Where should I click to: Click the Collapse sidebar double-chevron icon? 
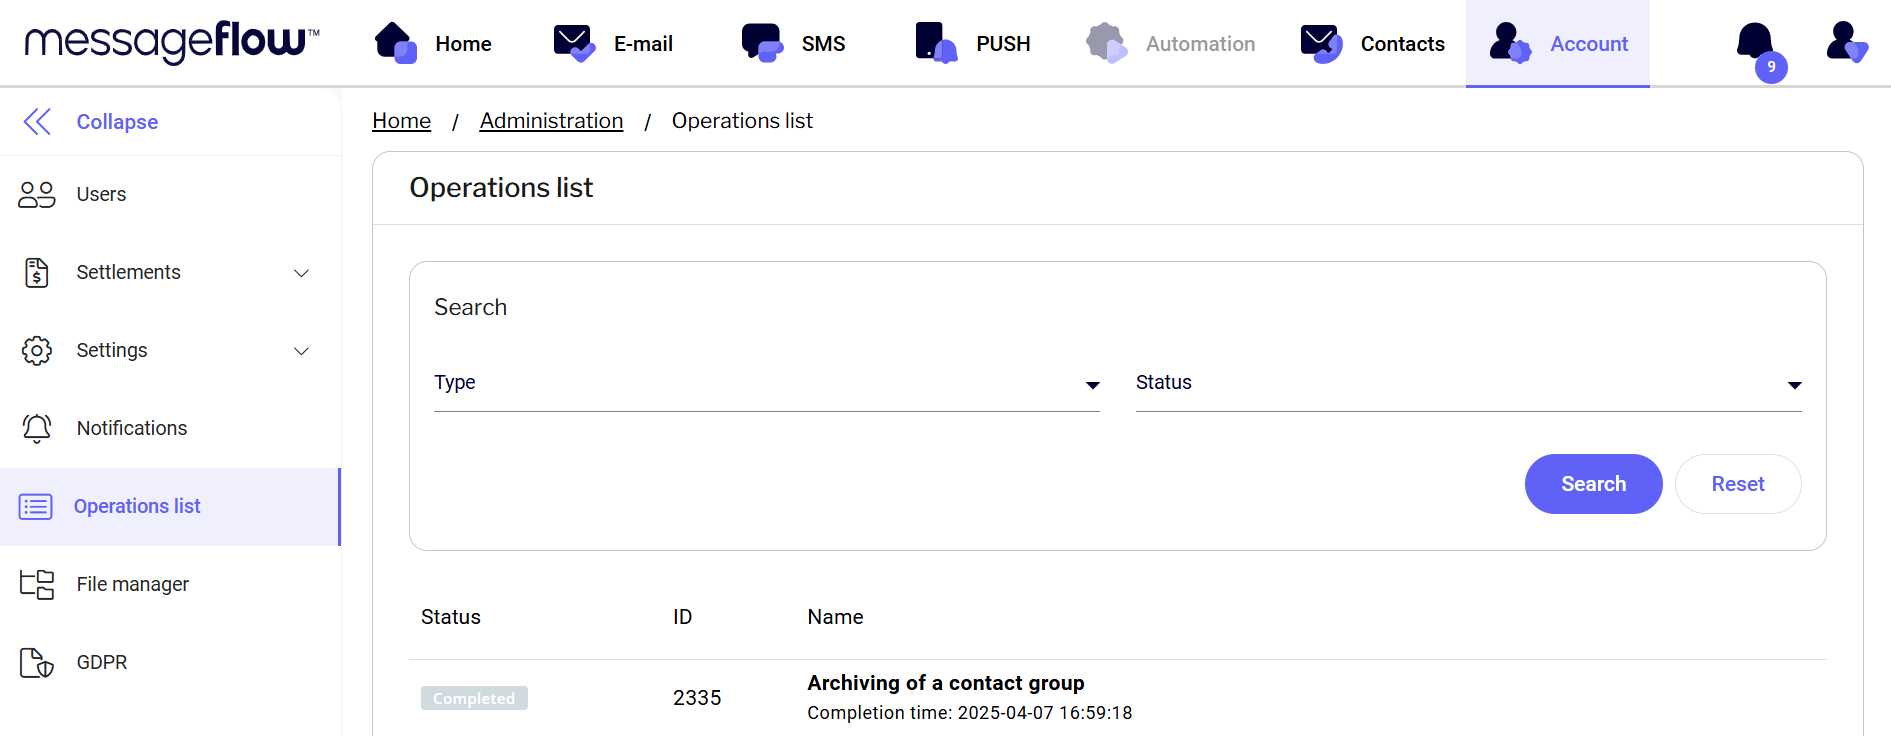coord(37,122)
